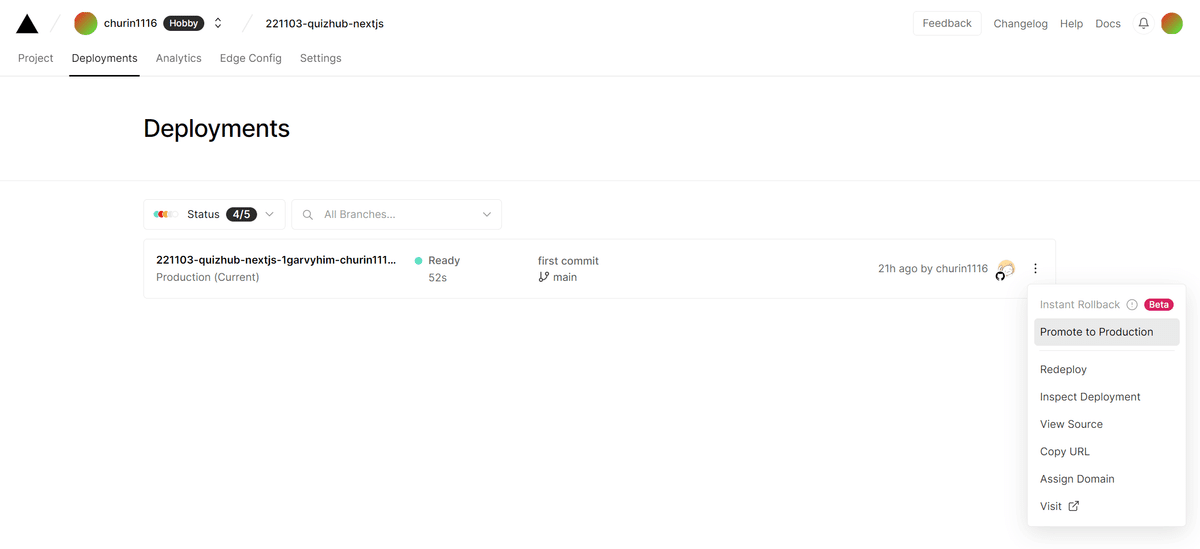Choose Promote to Production
This screenshot has height=549, width=1200.
click(1106, 332)
